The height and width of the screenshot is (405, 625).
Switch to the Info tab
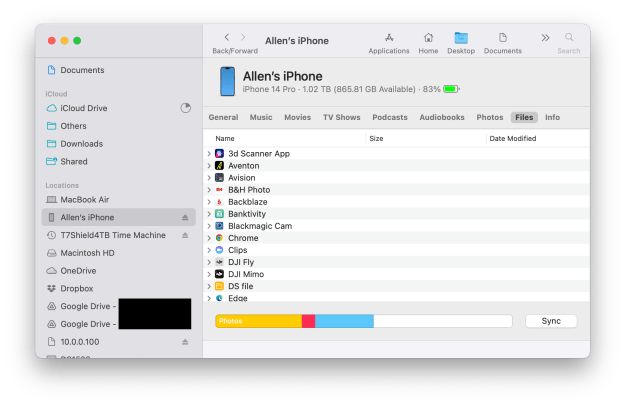[552, 117]
